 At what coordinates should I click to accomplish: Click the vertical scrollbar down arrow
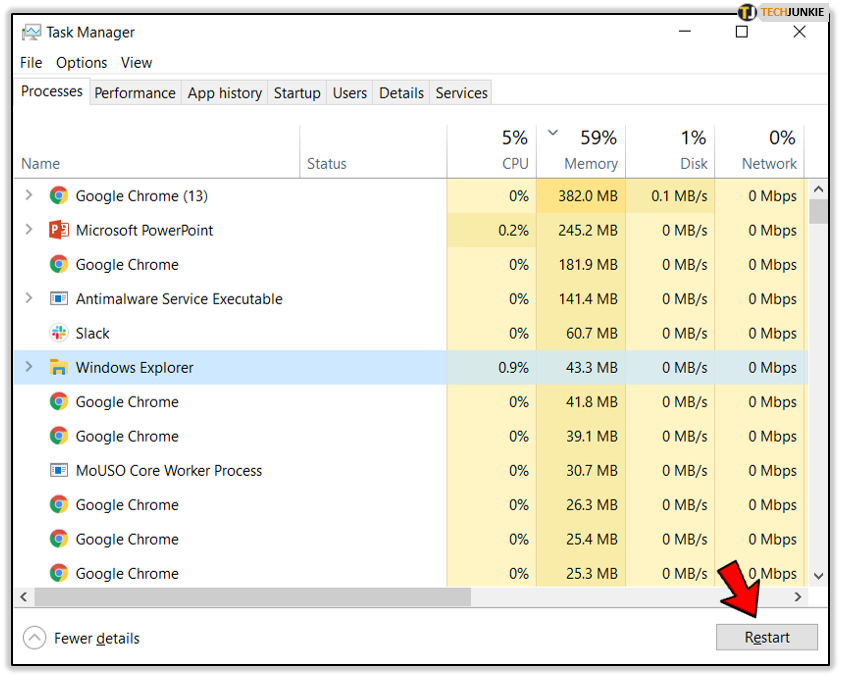[x=818, y=576]
